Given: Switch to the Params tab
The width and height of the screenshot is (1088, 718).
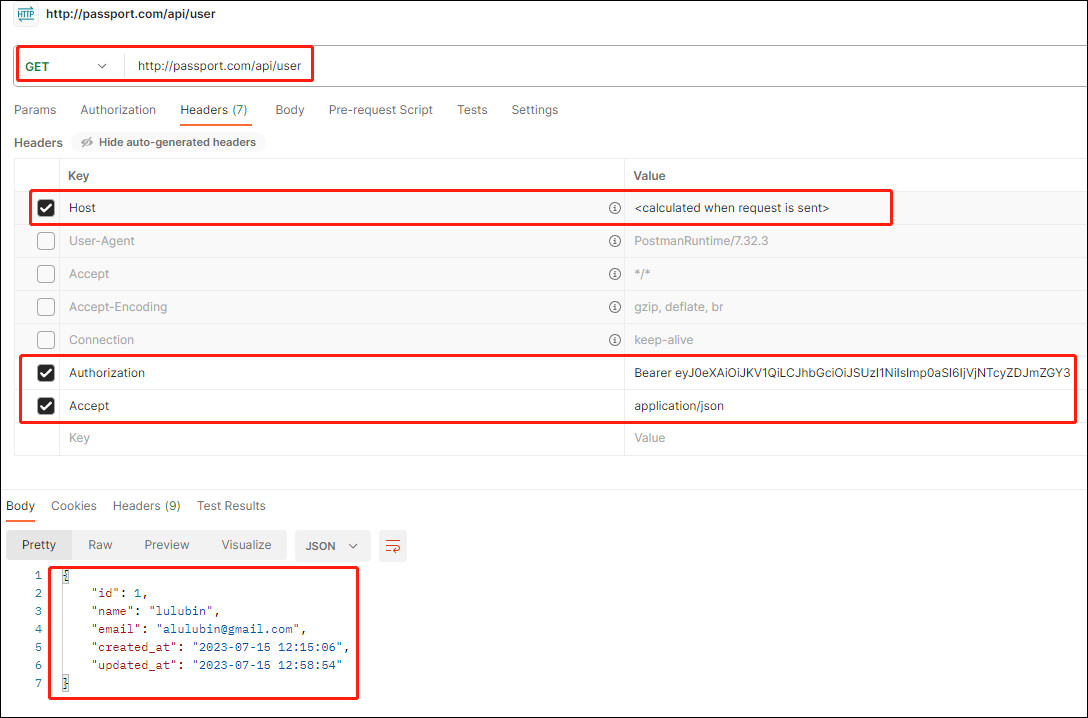Looking at the screenshot, I should click(x=35, y=110).
